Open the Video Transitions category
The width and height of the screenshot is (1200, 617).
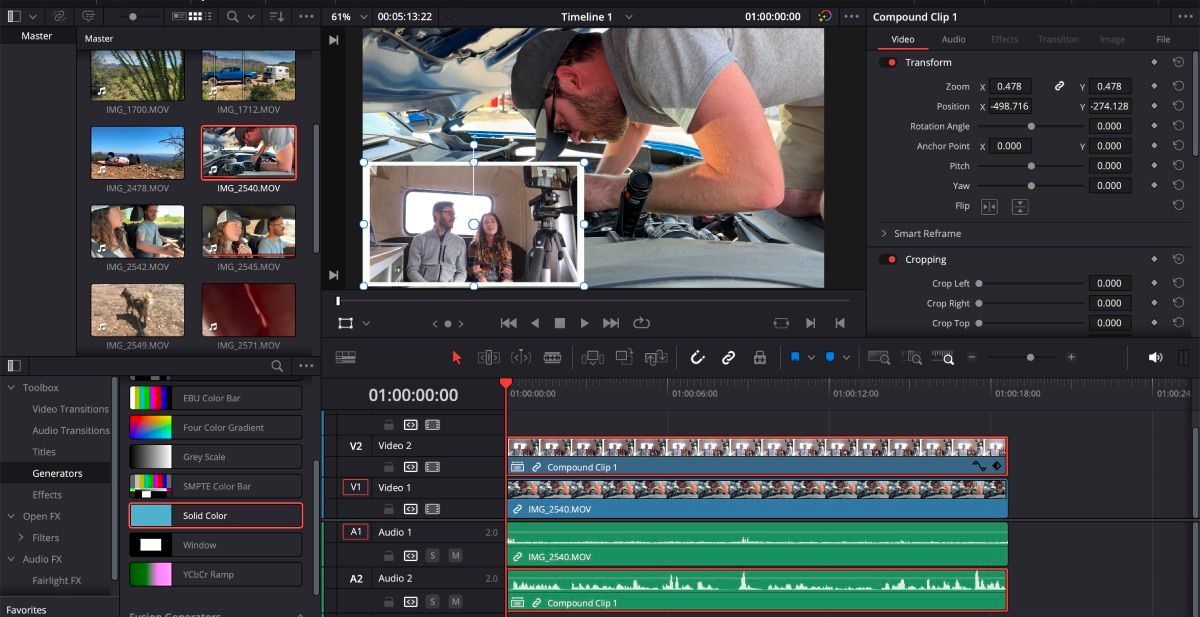pos(68,409)
